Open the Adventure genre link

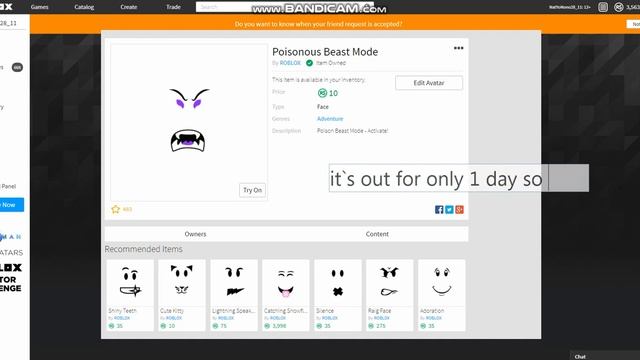pos(330,119)
